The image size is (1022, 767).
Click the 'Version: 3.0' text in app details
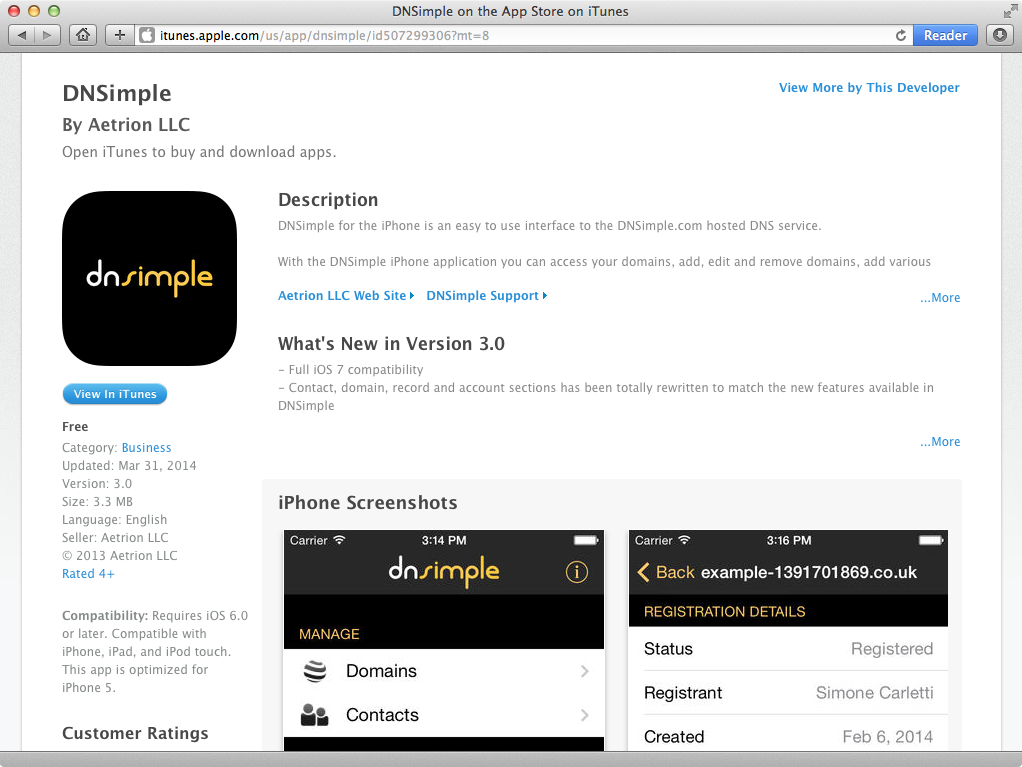tap(97, 484)
